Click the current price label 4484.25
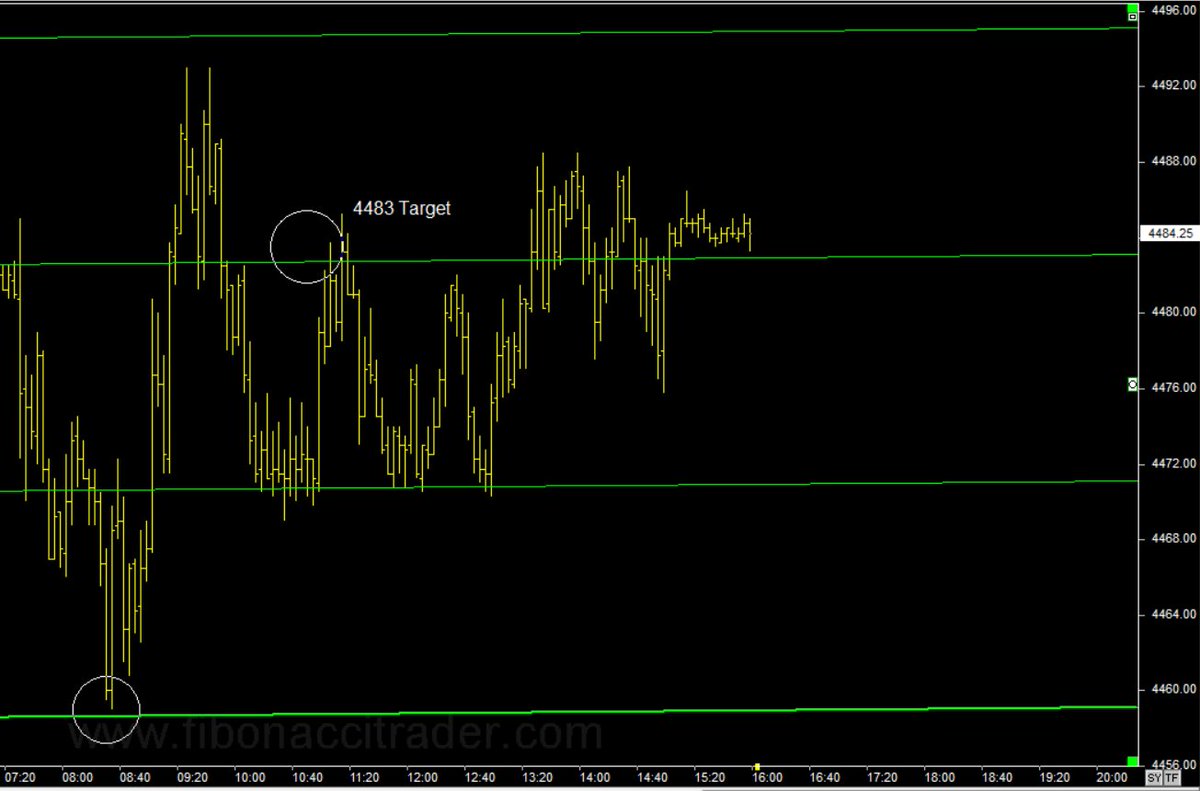 (1170, 234)
